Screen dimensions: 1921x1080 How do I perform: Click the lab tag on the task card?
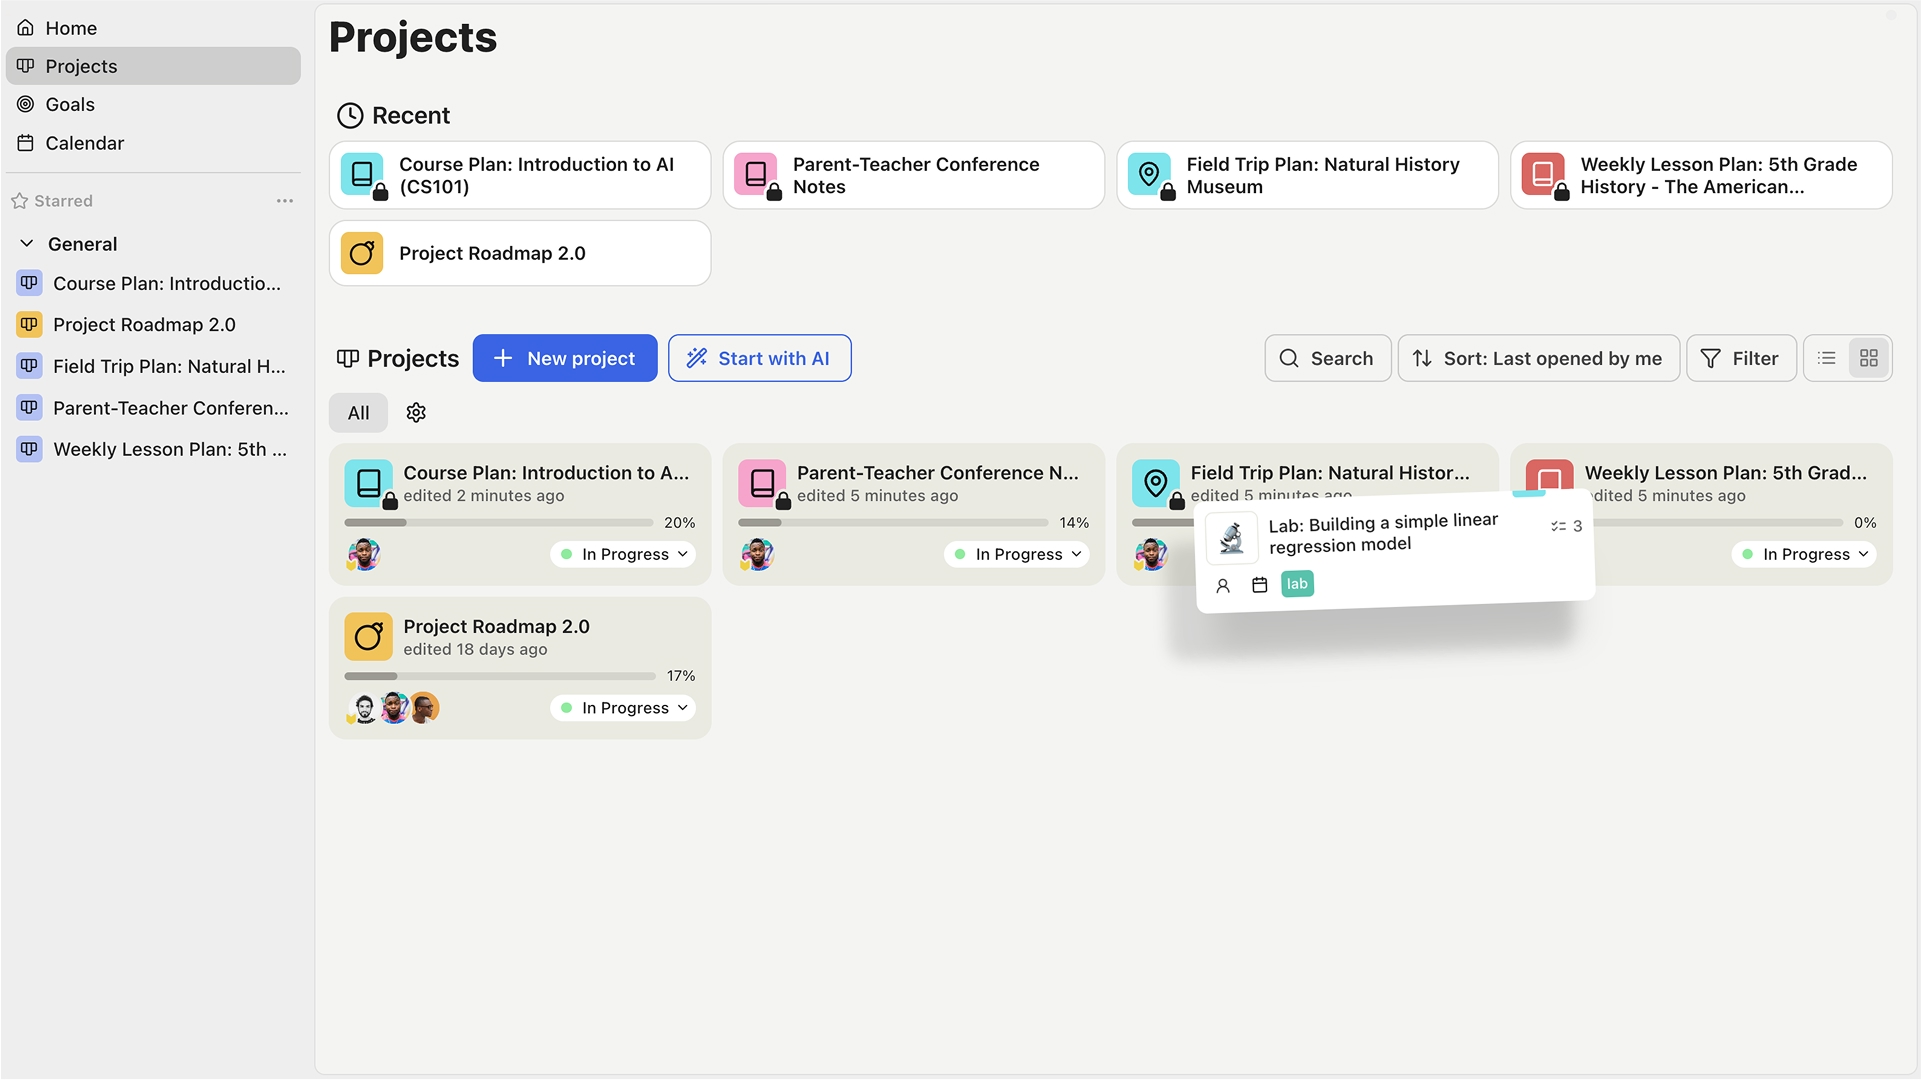point(1297,584)
